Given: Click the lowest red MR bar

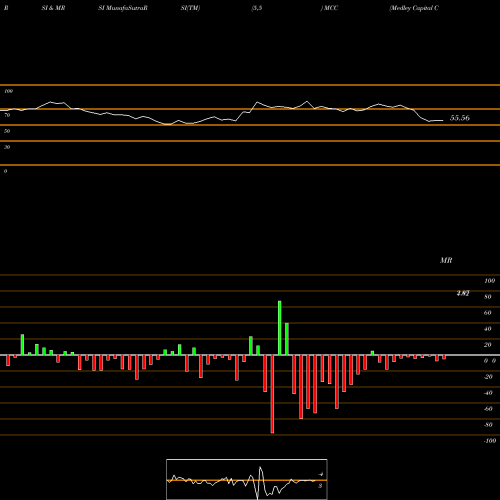Looking at the screenshot, I should coord(272,394).
